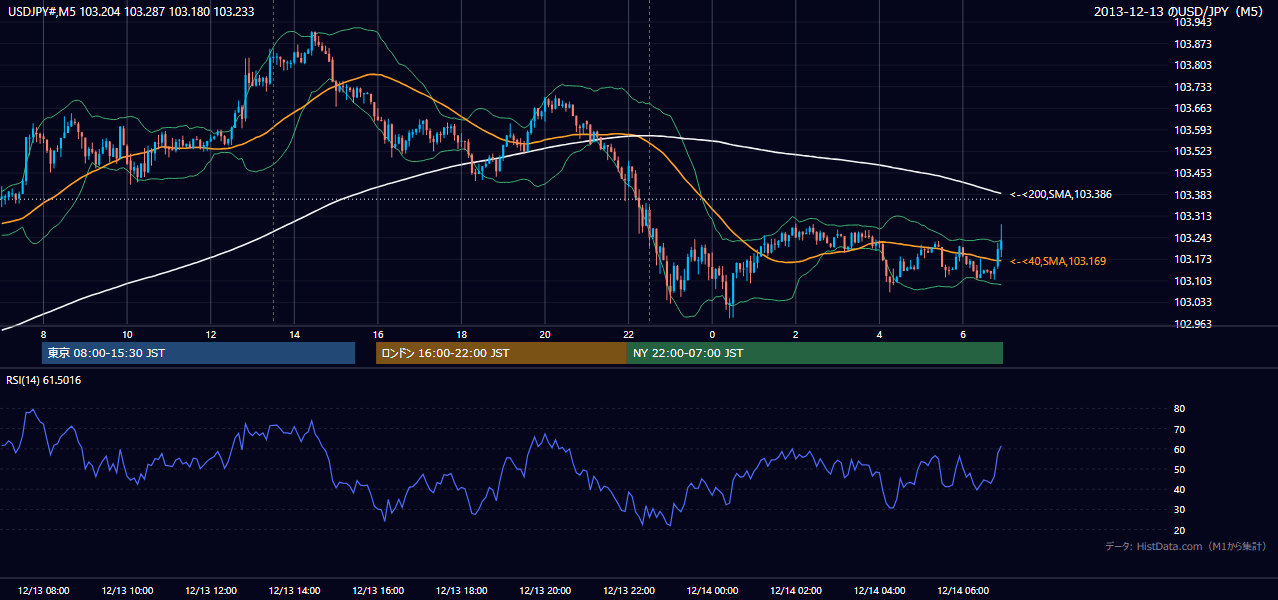Click price level 103.243 on the axis
Screen dimensions: 1278x600
[x=1192, y=238]
